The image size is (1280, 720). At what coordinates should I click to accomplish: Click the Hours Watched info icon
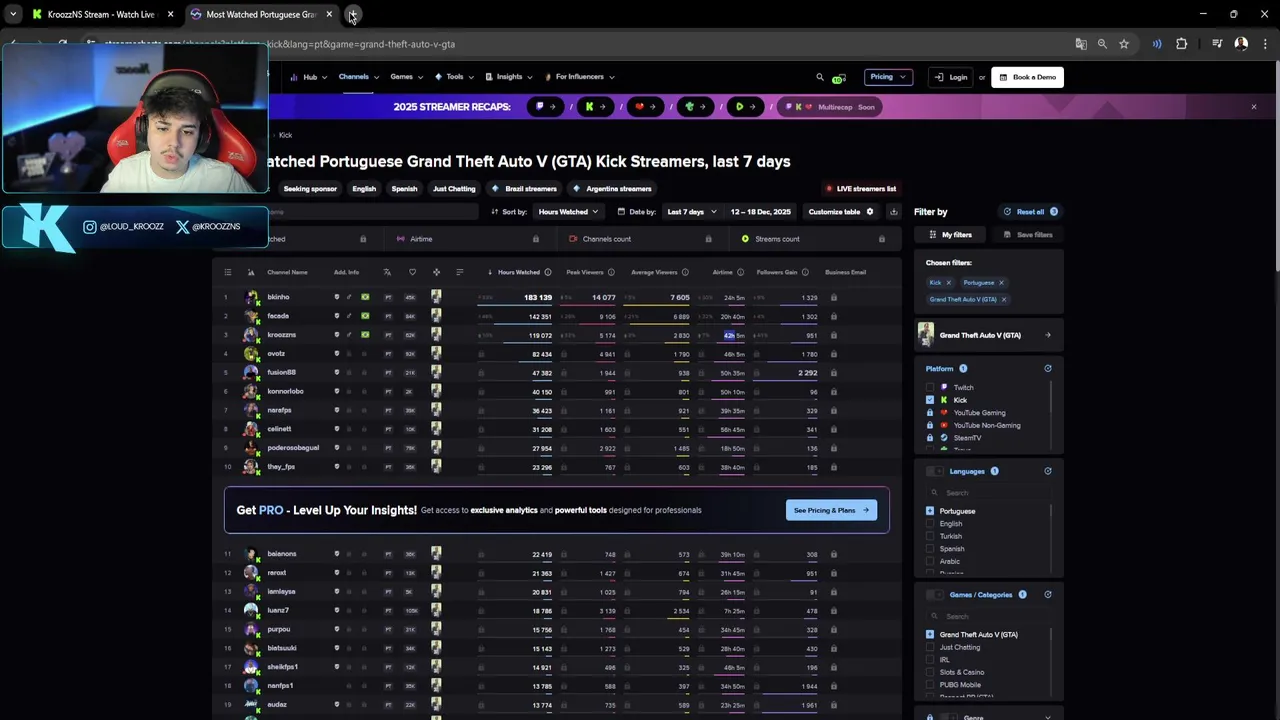click(x=548, y=272)
